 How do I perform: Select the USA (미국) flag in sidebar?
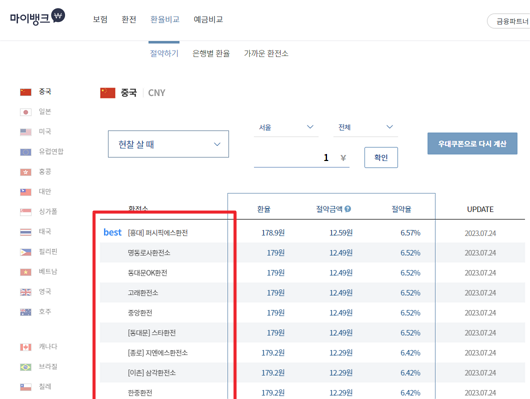click(26, 132)
